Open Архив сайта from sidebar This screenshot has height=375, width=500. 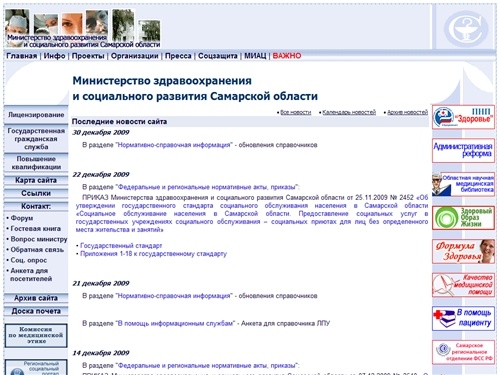[x=36, y=298]
